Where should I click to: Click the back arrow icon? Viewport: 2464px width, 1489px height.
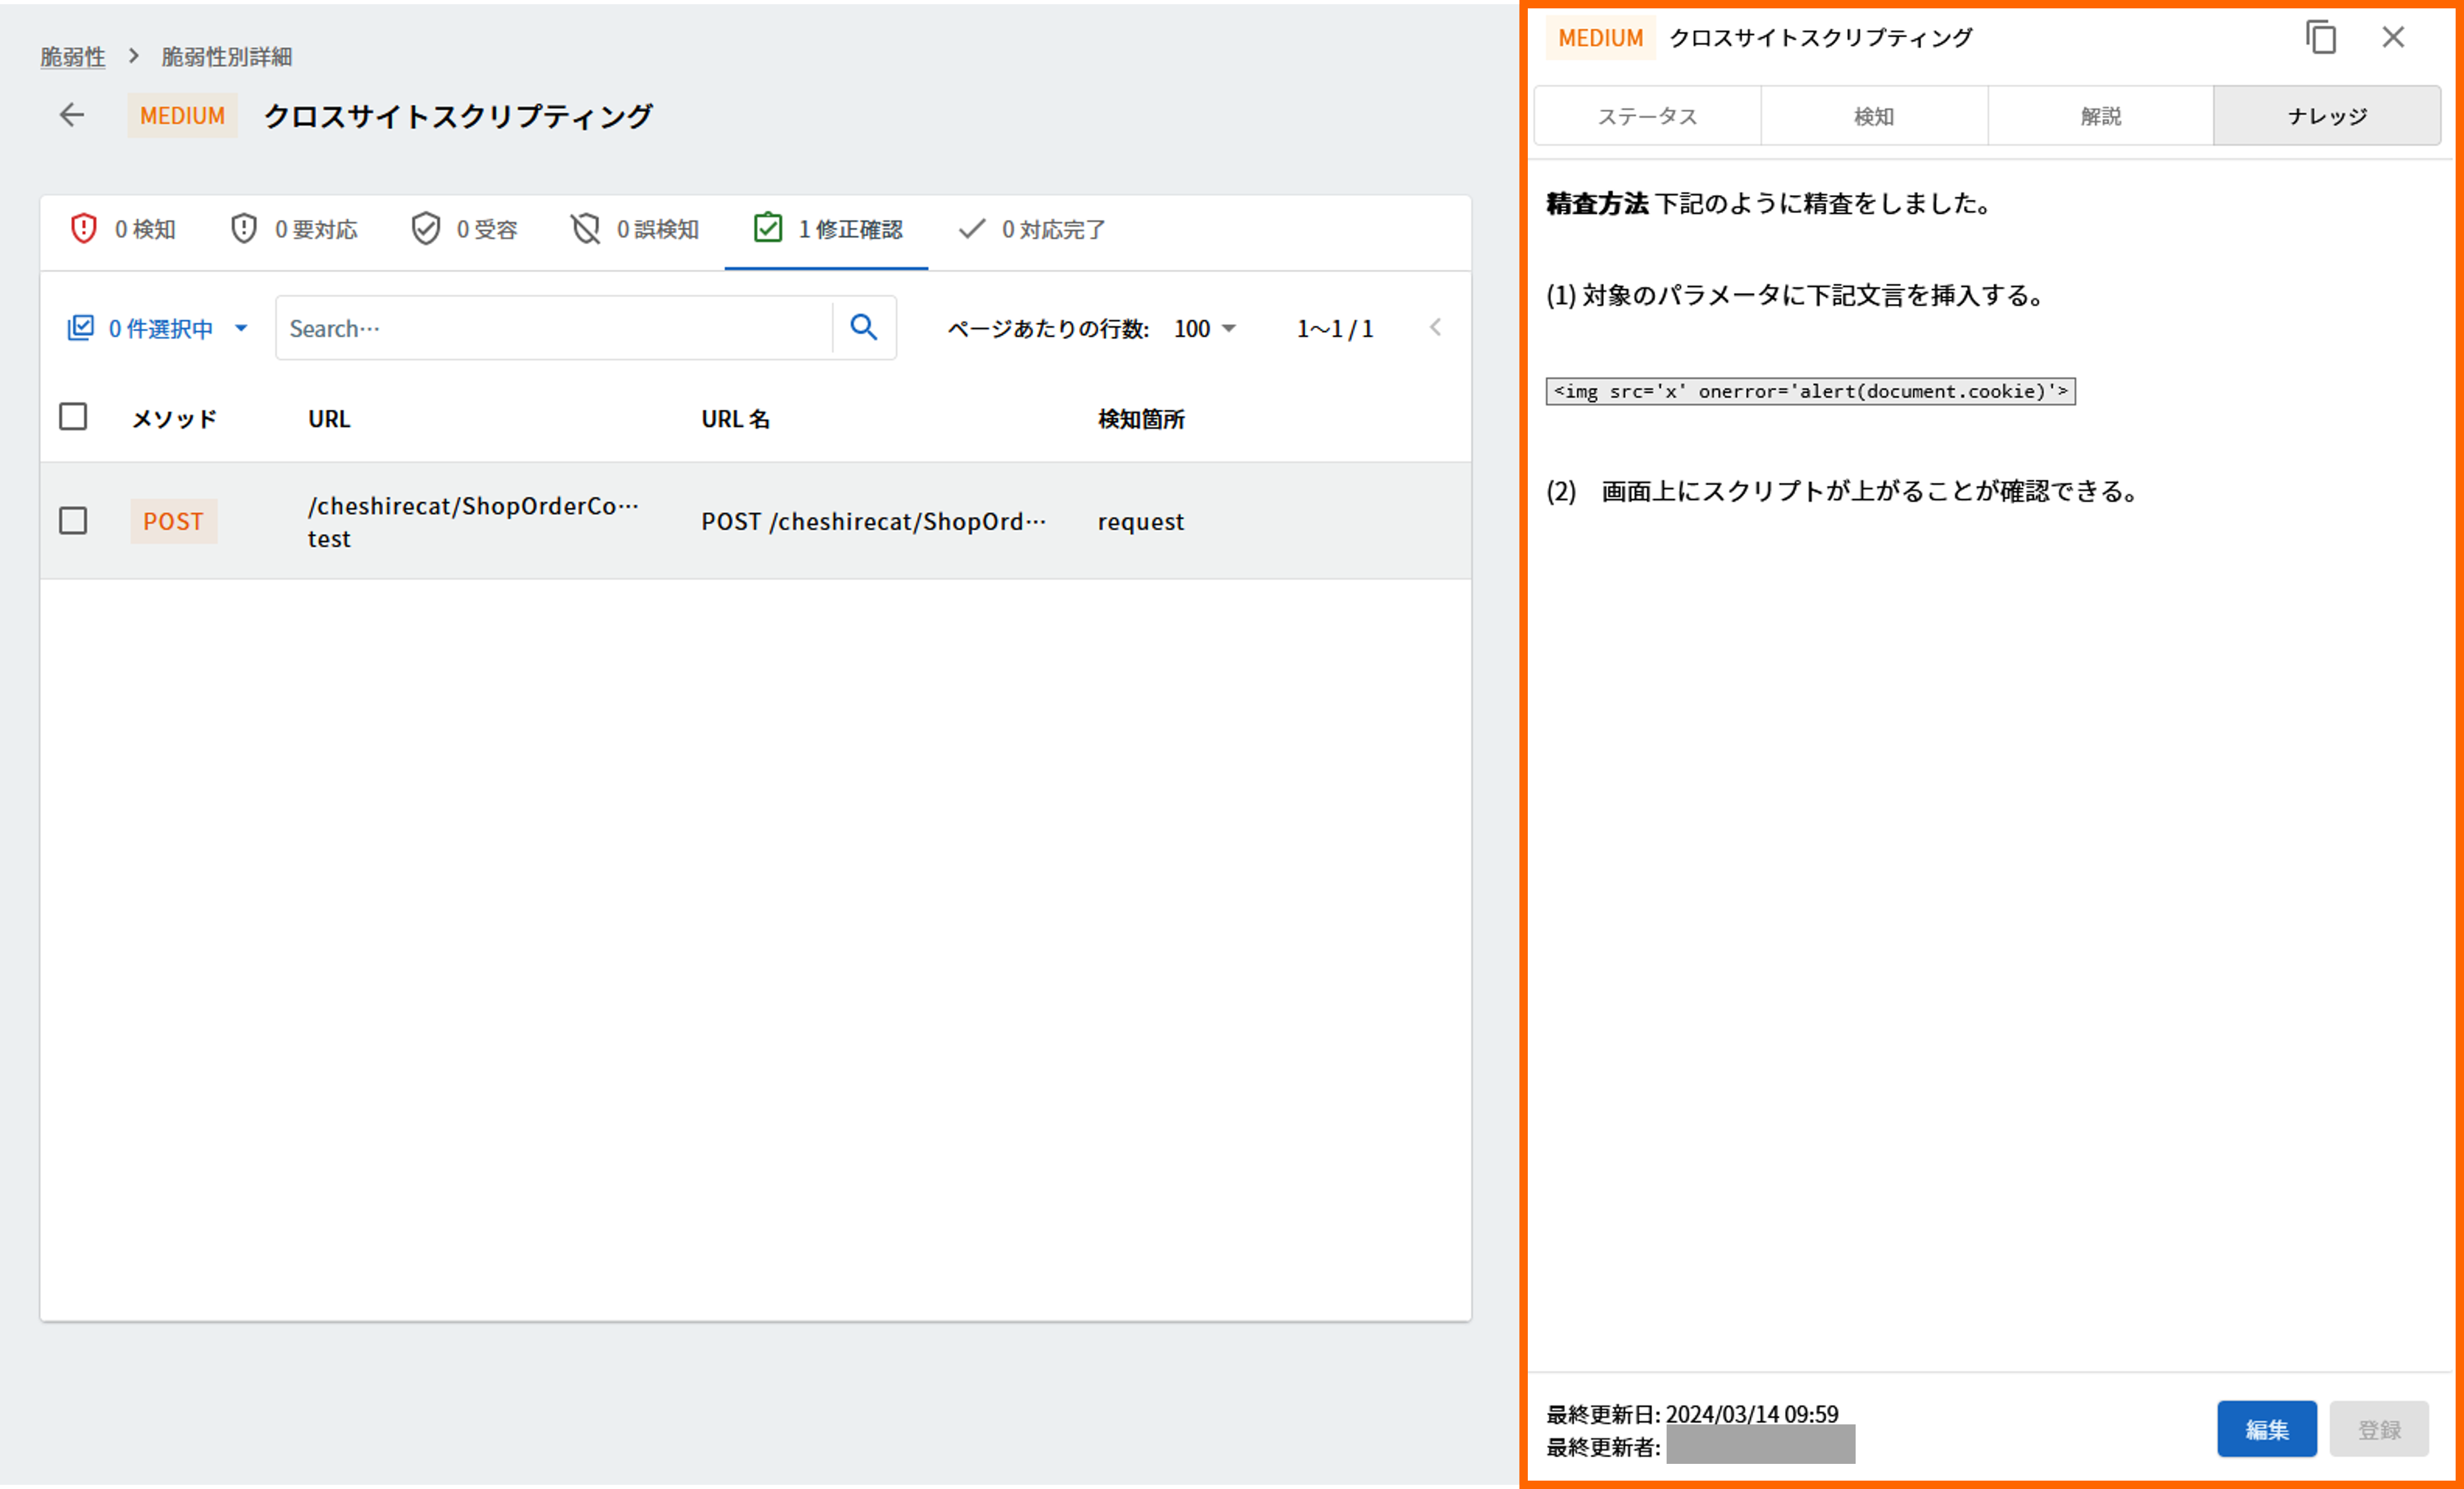pyautogui.click(x=72, y=115)
